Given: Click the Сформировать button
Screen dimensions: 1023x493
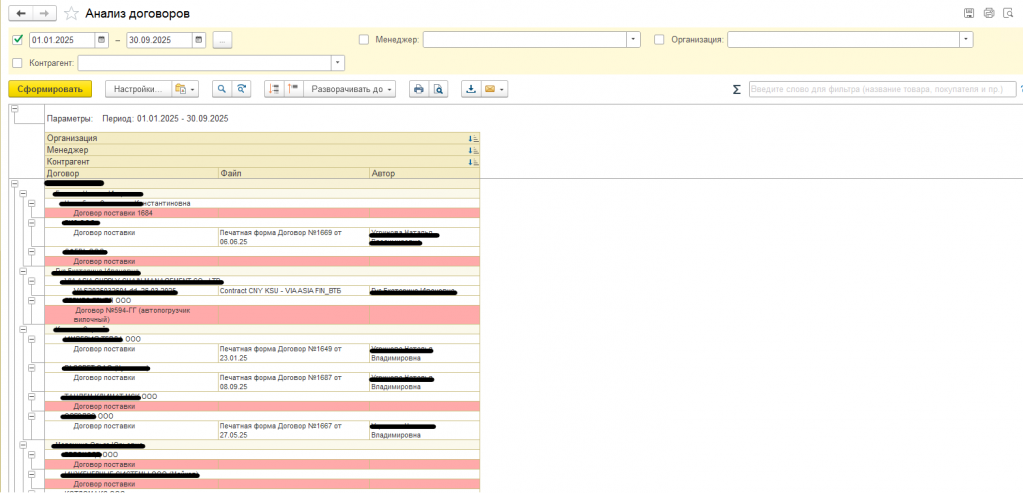Looking at the screenshot, I should point(50,89).
